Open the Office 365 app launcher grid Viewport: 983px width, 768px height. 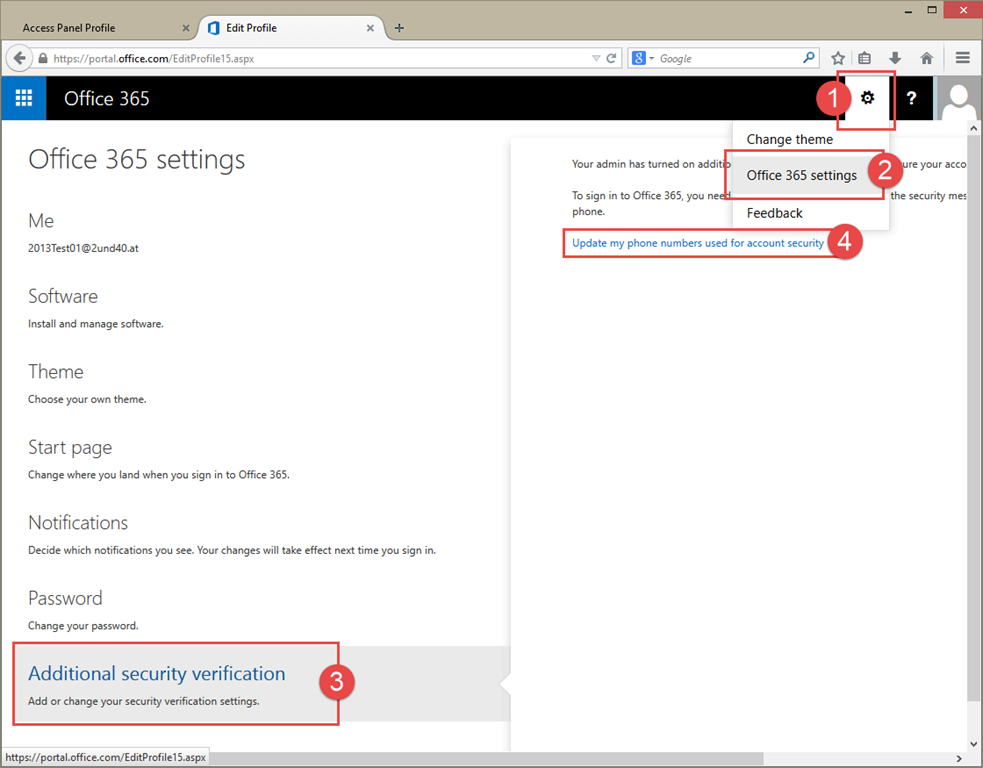point(24,98)
